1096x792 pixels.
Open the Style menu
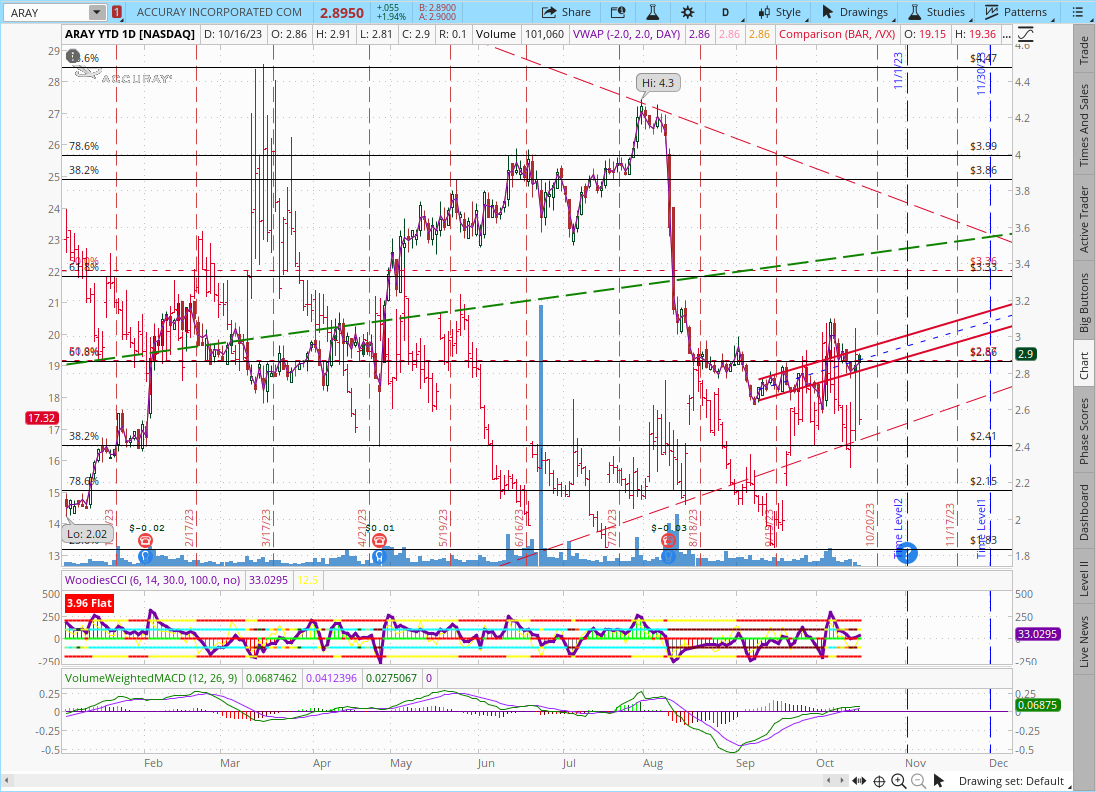click(x=779, y=12)
